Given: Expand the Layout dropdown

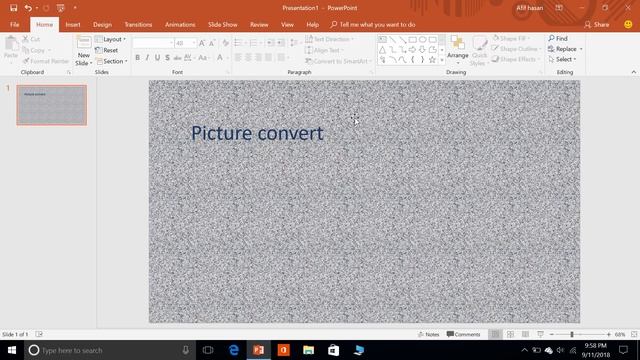Looking at the screenshot, I should (x=110, y=39).
